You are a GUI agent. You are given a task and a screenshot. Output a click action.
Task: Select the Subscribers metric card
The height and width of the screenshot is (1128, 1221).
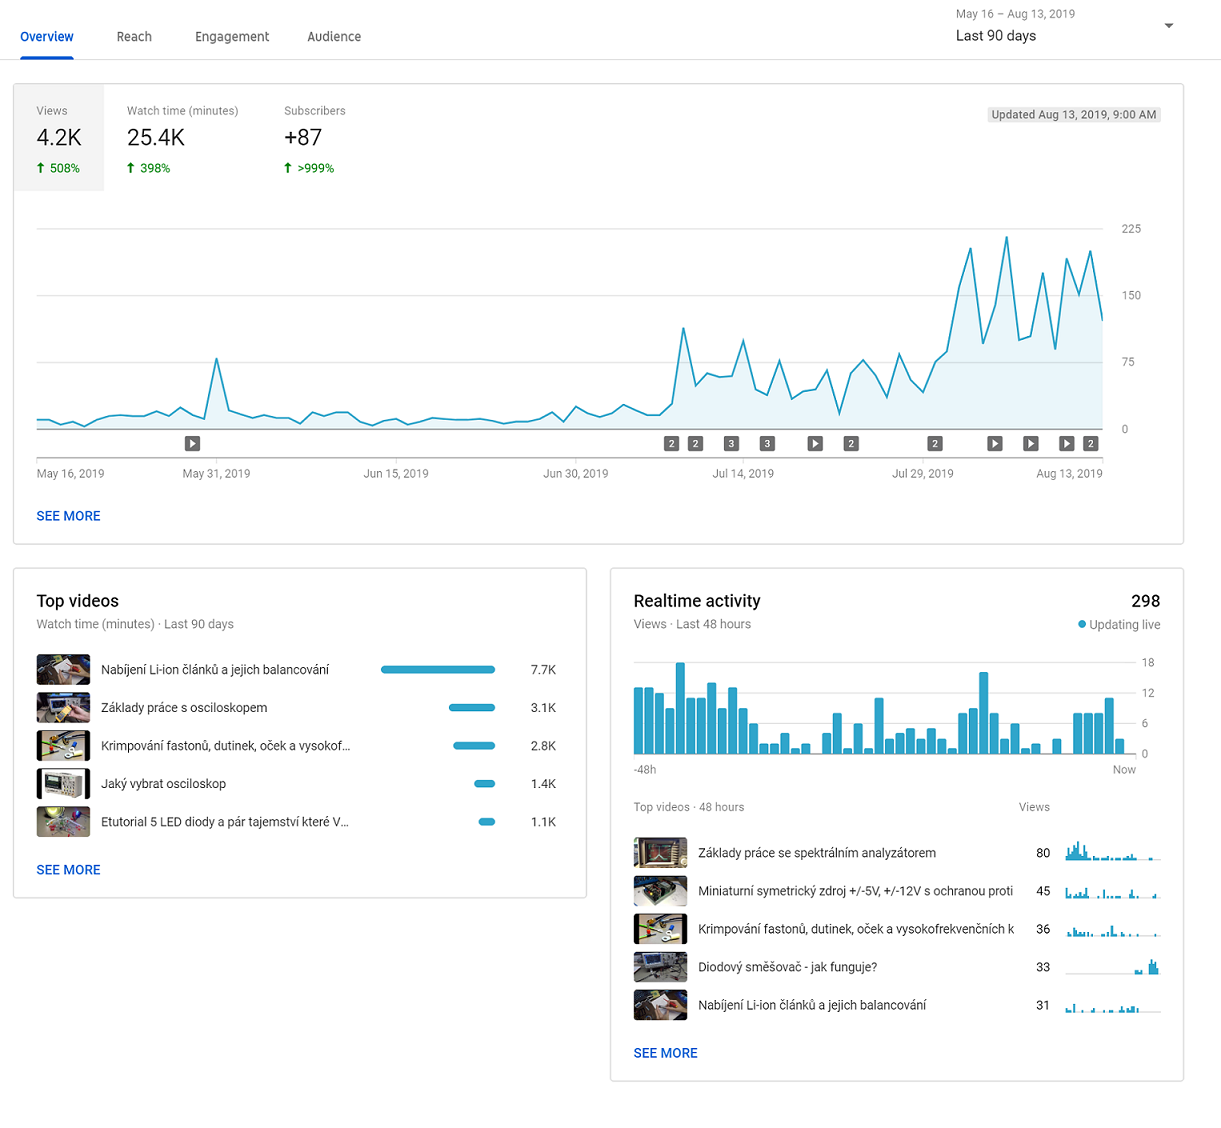pos(314,138)
